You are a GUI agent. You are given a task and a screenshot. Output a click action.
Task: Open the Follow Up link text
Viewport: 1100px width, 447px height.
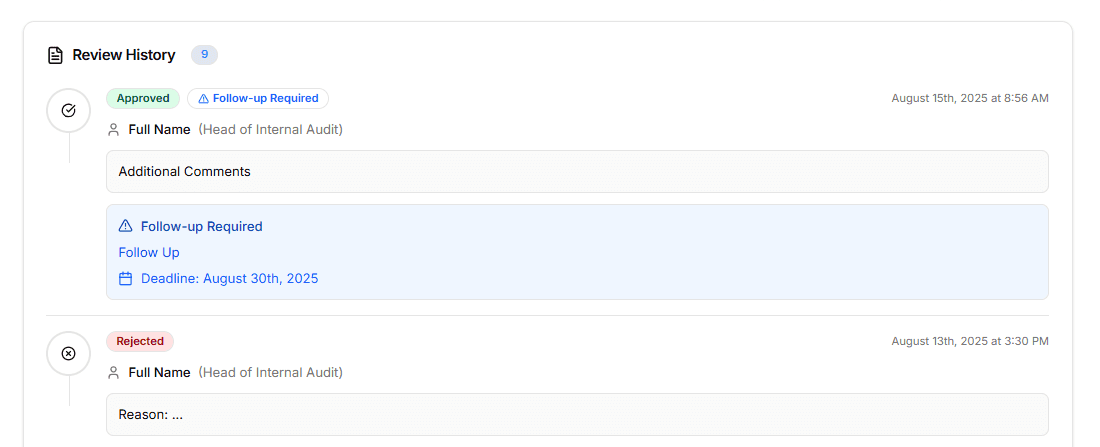[x=149, y=253]
